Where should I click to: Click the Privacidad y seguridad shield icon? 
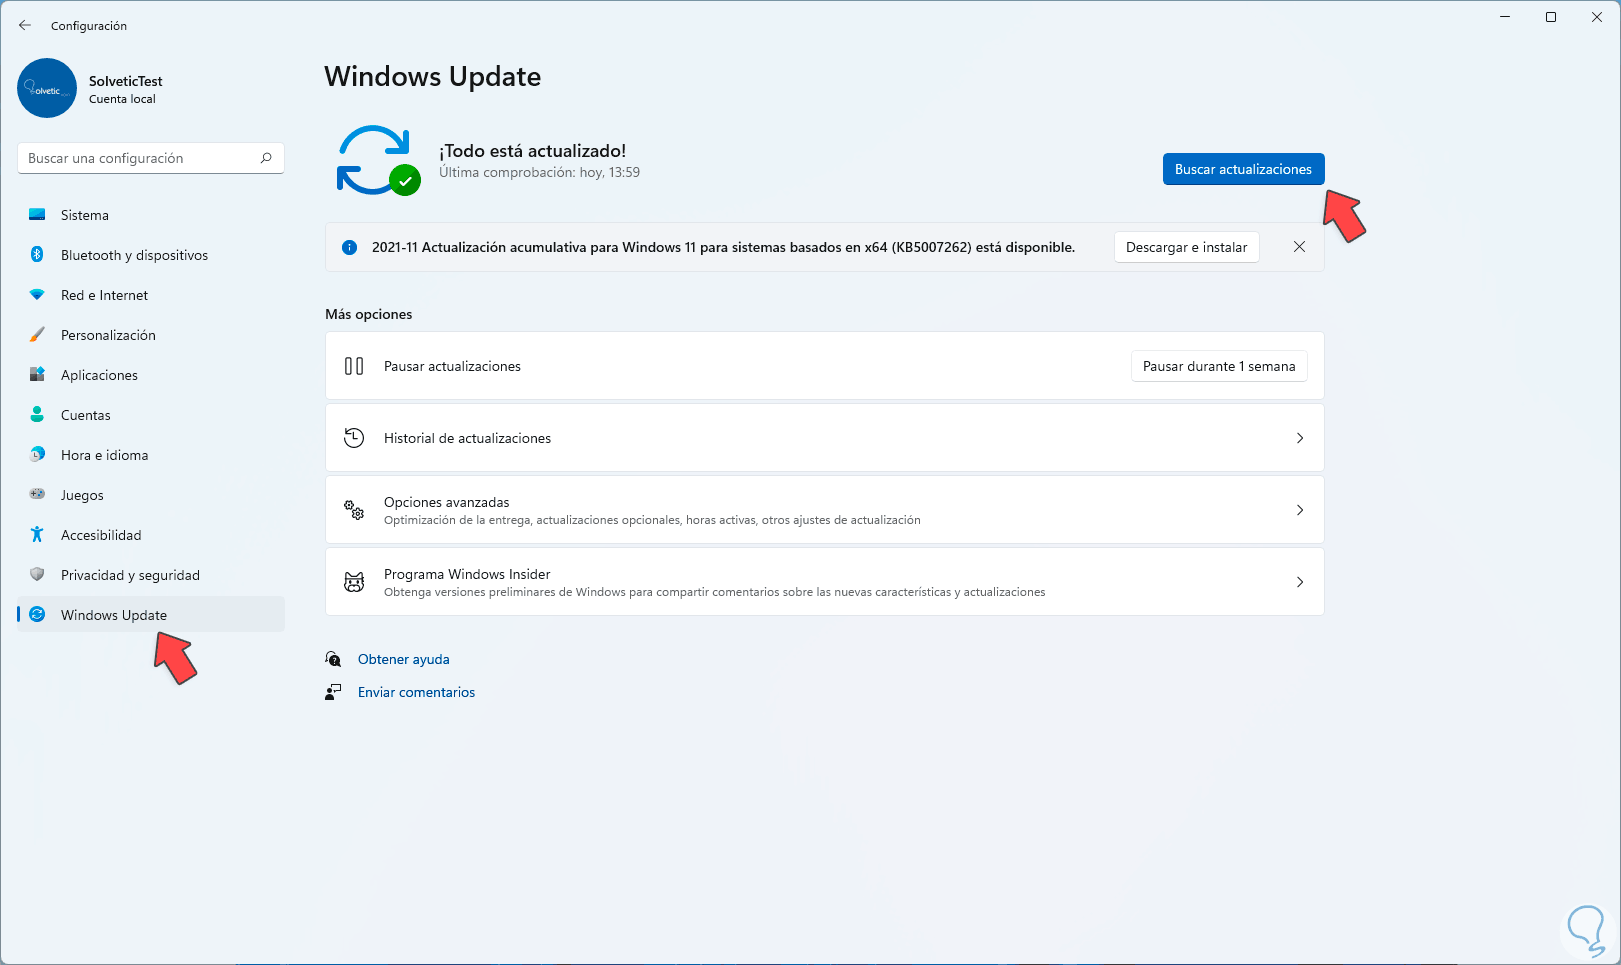(37, 575)
